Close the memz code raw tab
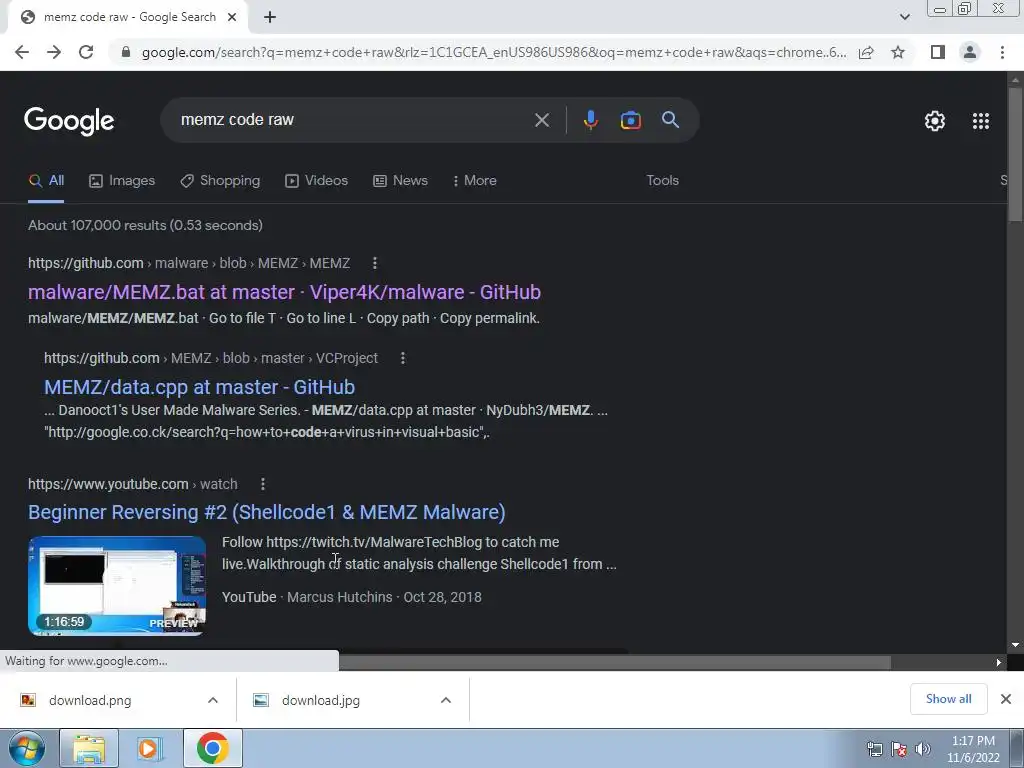This screenshot has width=1024, height=768. tap(232, 17)
